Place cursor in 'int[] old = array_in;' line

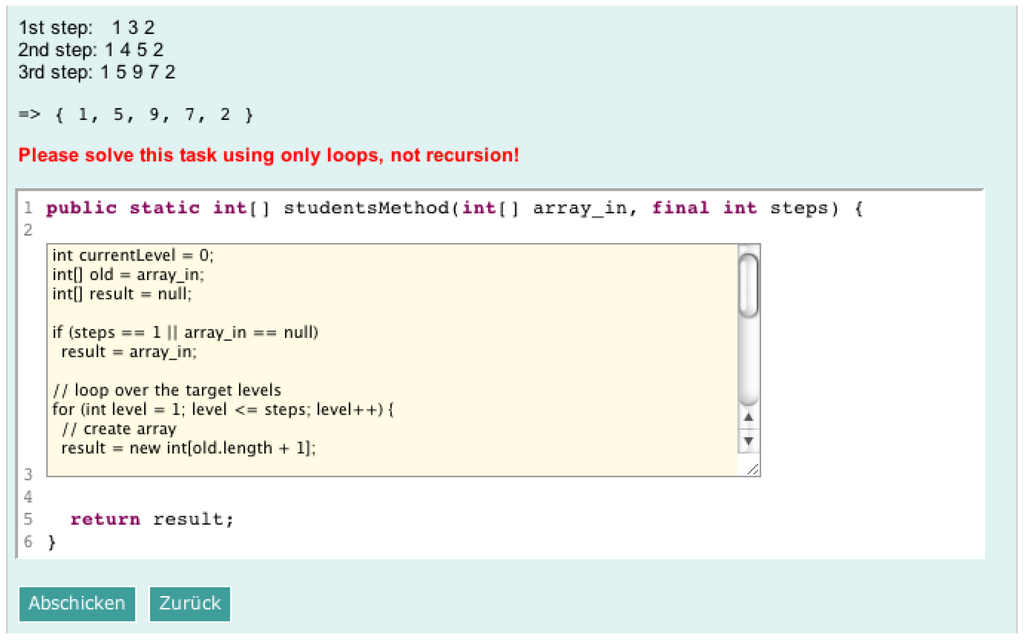(128, 274)
